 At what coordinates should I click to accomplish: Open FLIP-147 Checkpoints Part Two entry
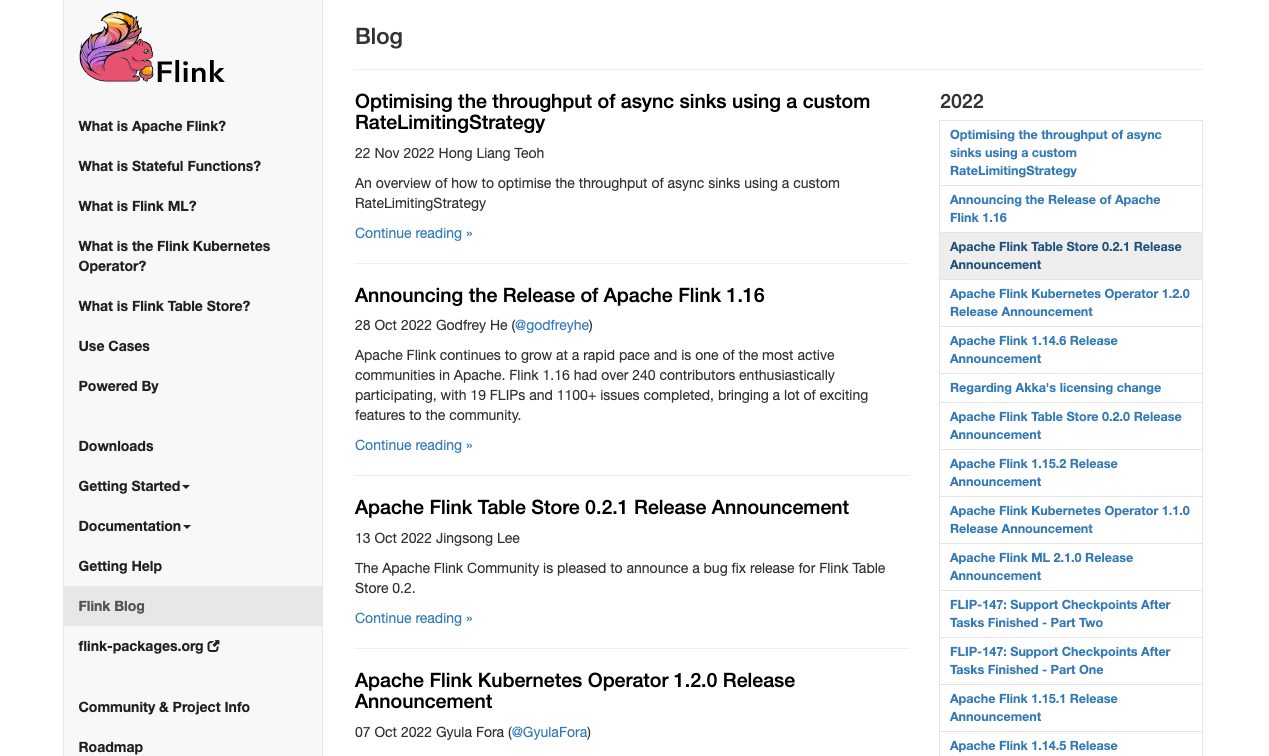coord(1071,614)
